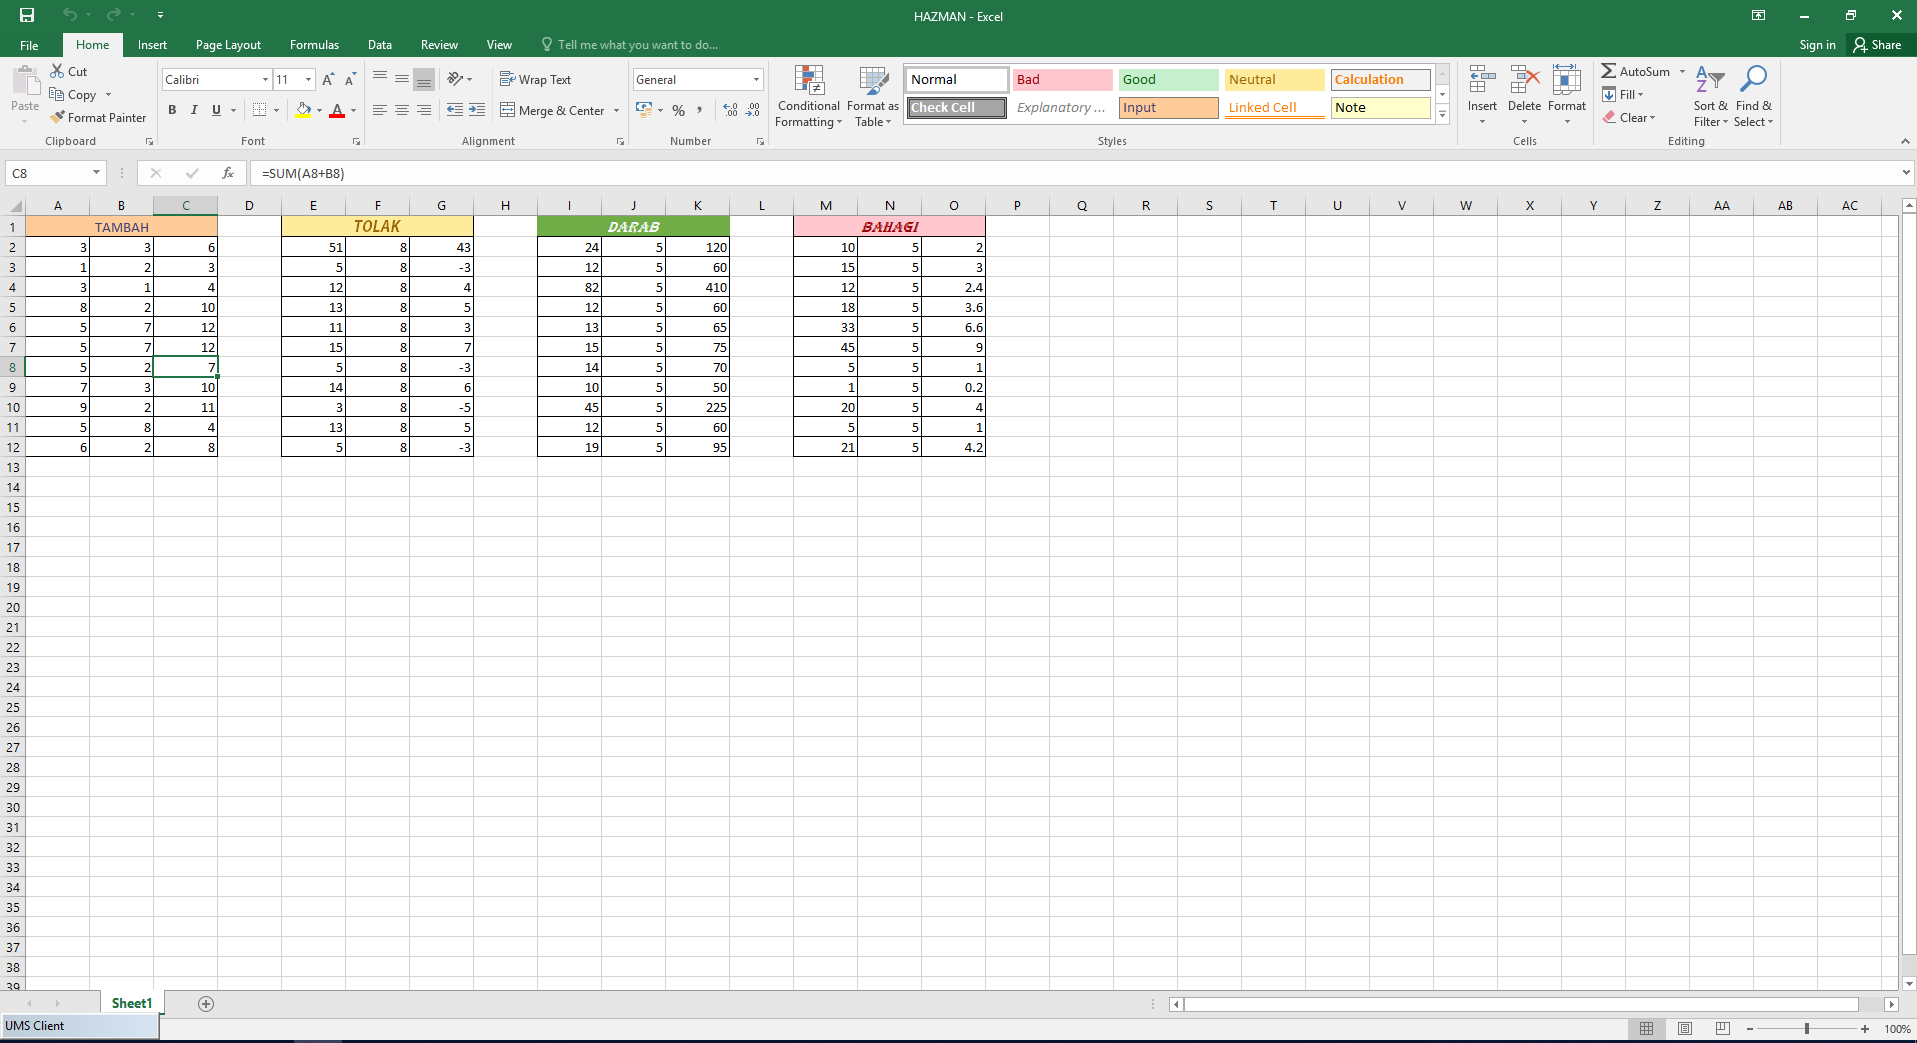Click the Share button

pyautogui.click(x=1877, y=45)
